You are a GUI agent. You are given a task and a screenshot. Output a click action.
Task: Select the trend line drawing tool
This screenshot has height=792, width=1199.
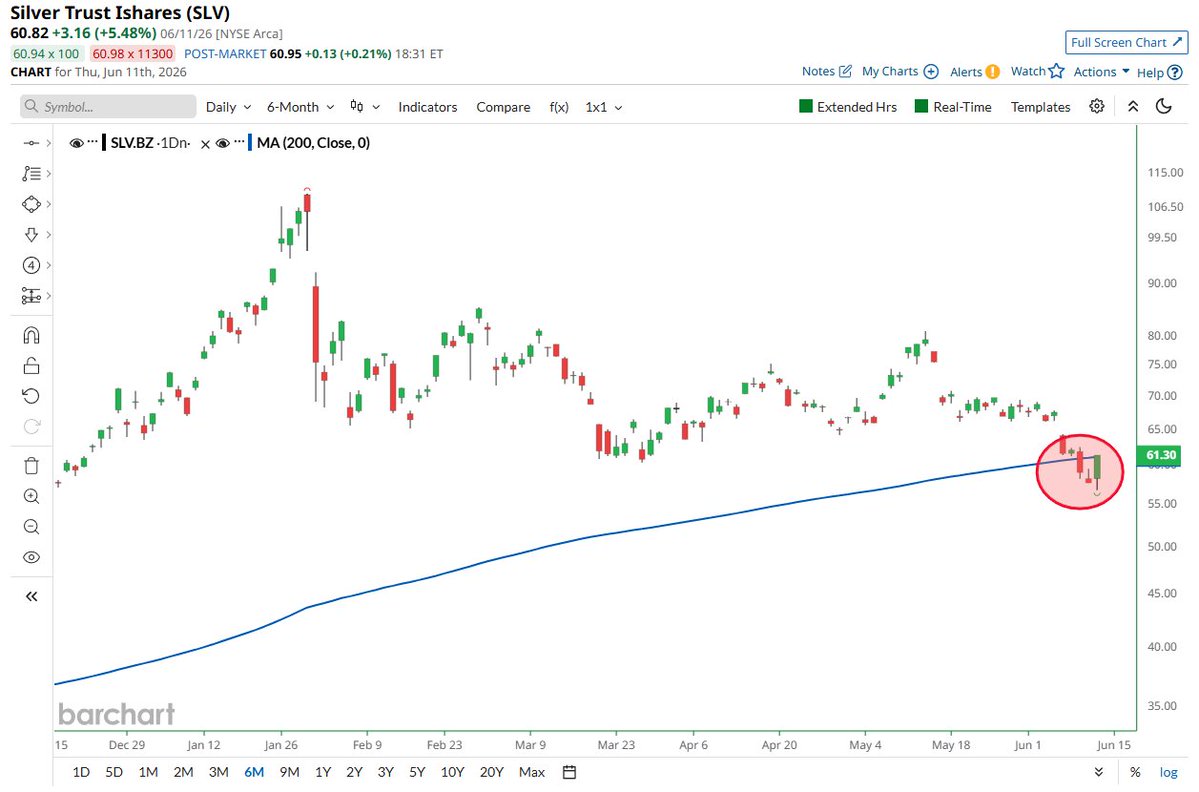(31, 143)
